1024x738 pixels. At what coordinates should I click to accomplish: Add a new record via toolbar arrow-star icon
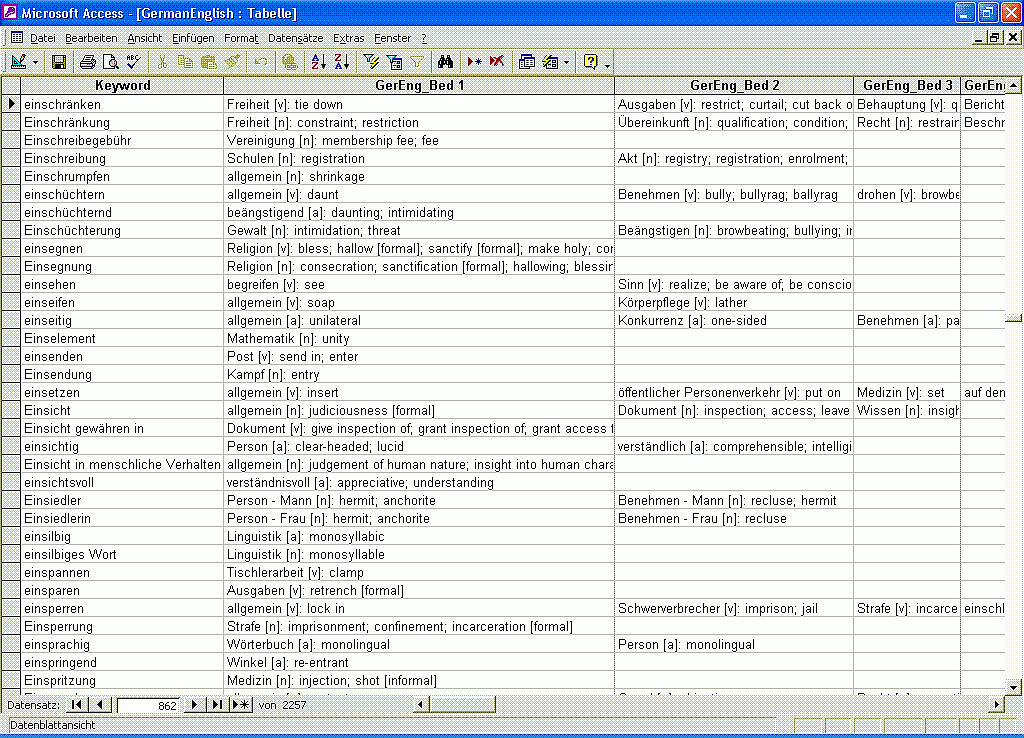(x=474, y=62)
